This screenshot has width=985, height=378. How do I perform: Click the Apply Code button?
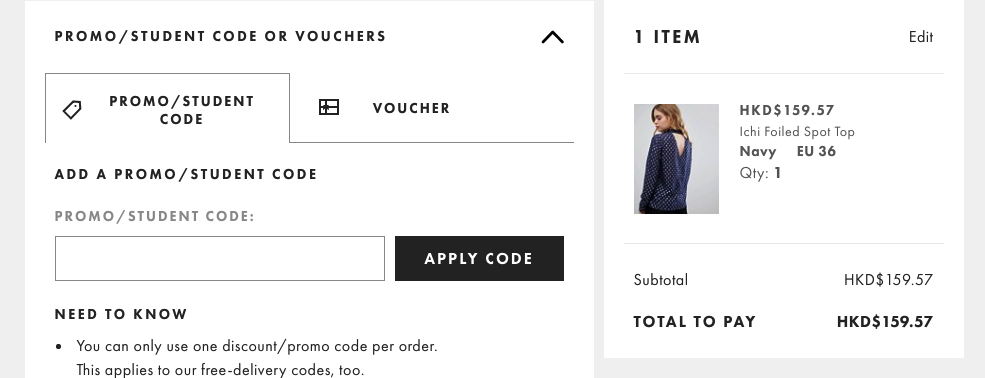[479, 258]
